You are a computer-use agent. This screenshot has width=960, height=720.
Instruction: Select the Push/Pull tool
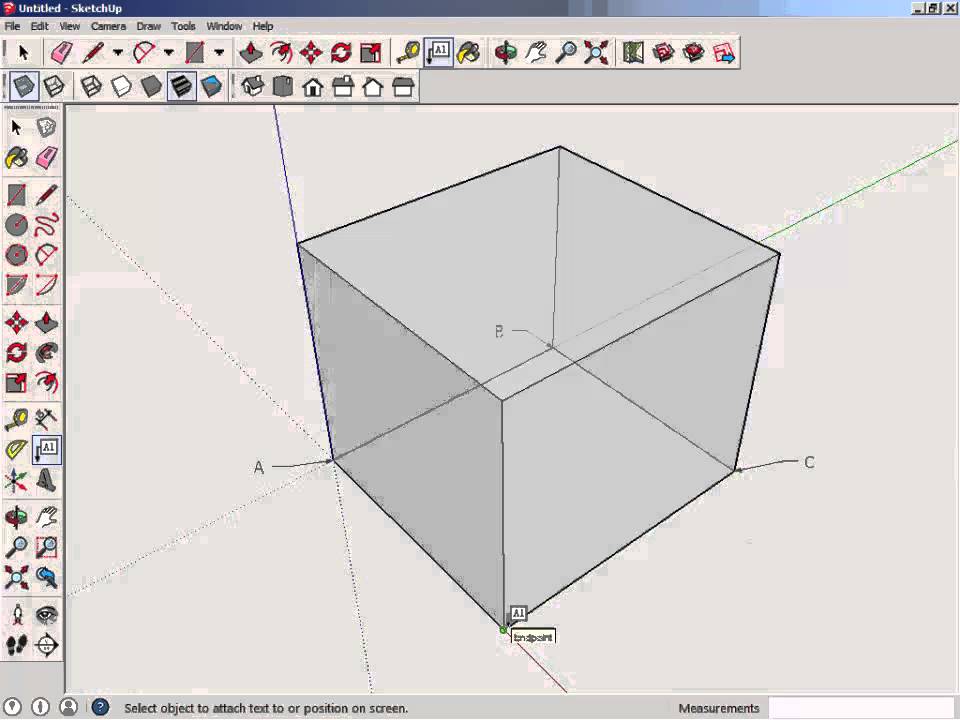[x=250, y=52]
